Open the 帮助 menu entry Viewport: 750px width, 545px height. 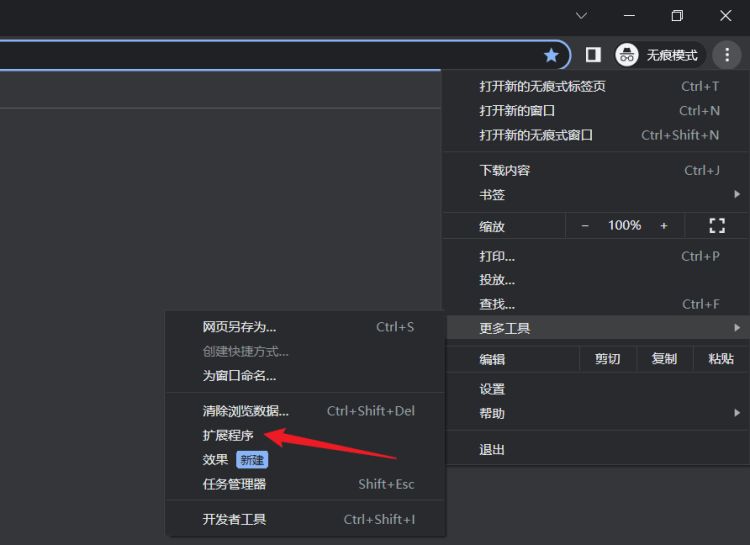click(596, 413)
